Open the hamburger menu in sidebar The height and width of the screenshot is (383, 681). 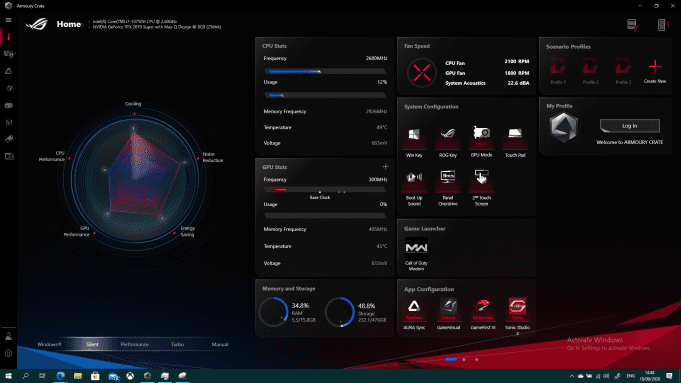[x=8, y=20]
